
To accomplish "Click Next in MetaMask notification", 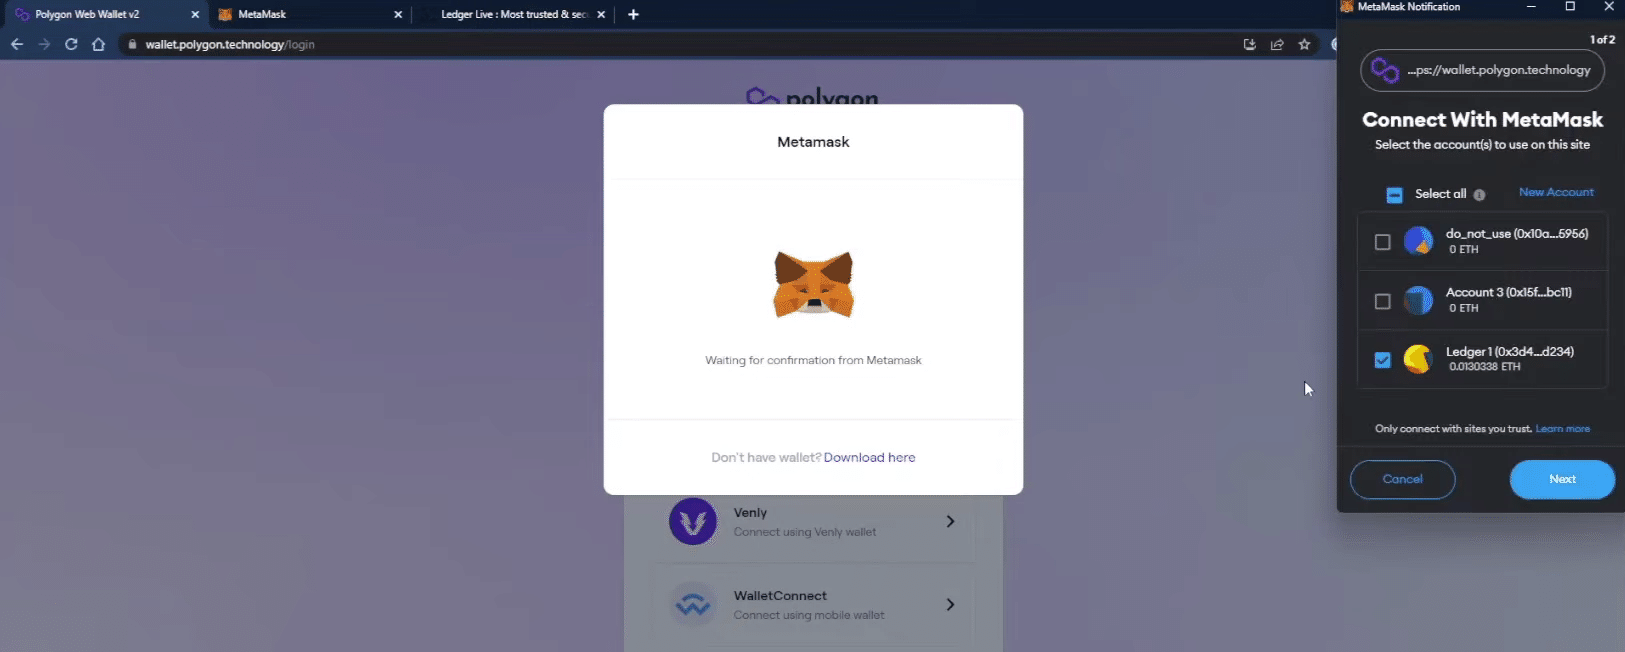I will pyautogui.click(x=1562, y=479).
